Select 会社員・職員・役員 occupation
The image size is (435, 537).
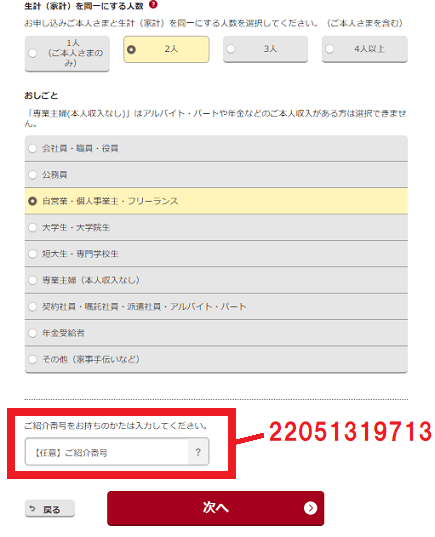pos(216,148)
